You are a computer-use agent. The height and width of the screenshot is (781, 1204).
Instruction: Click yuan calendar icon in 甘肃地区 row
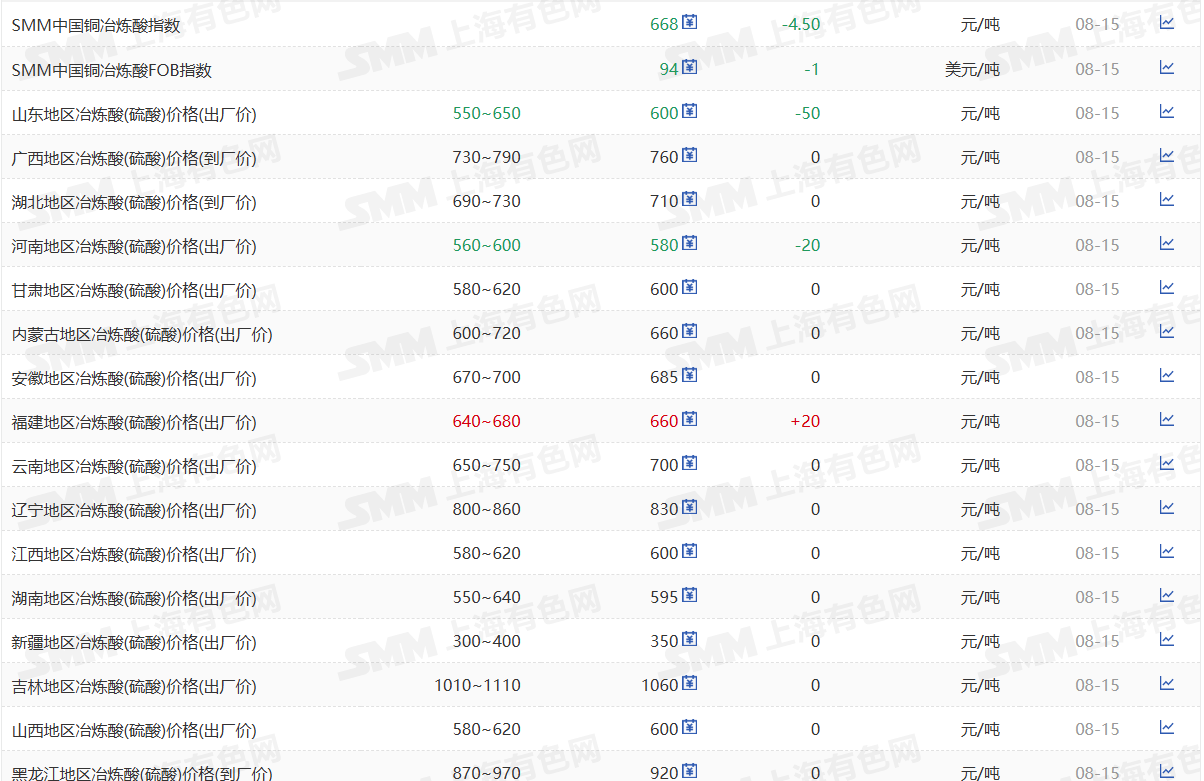[689, 287]
